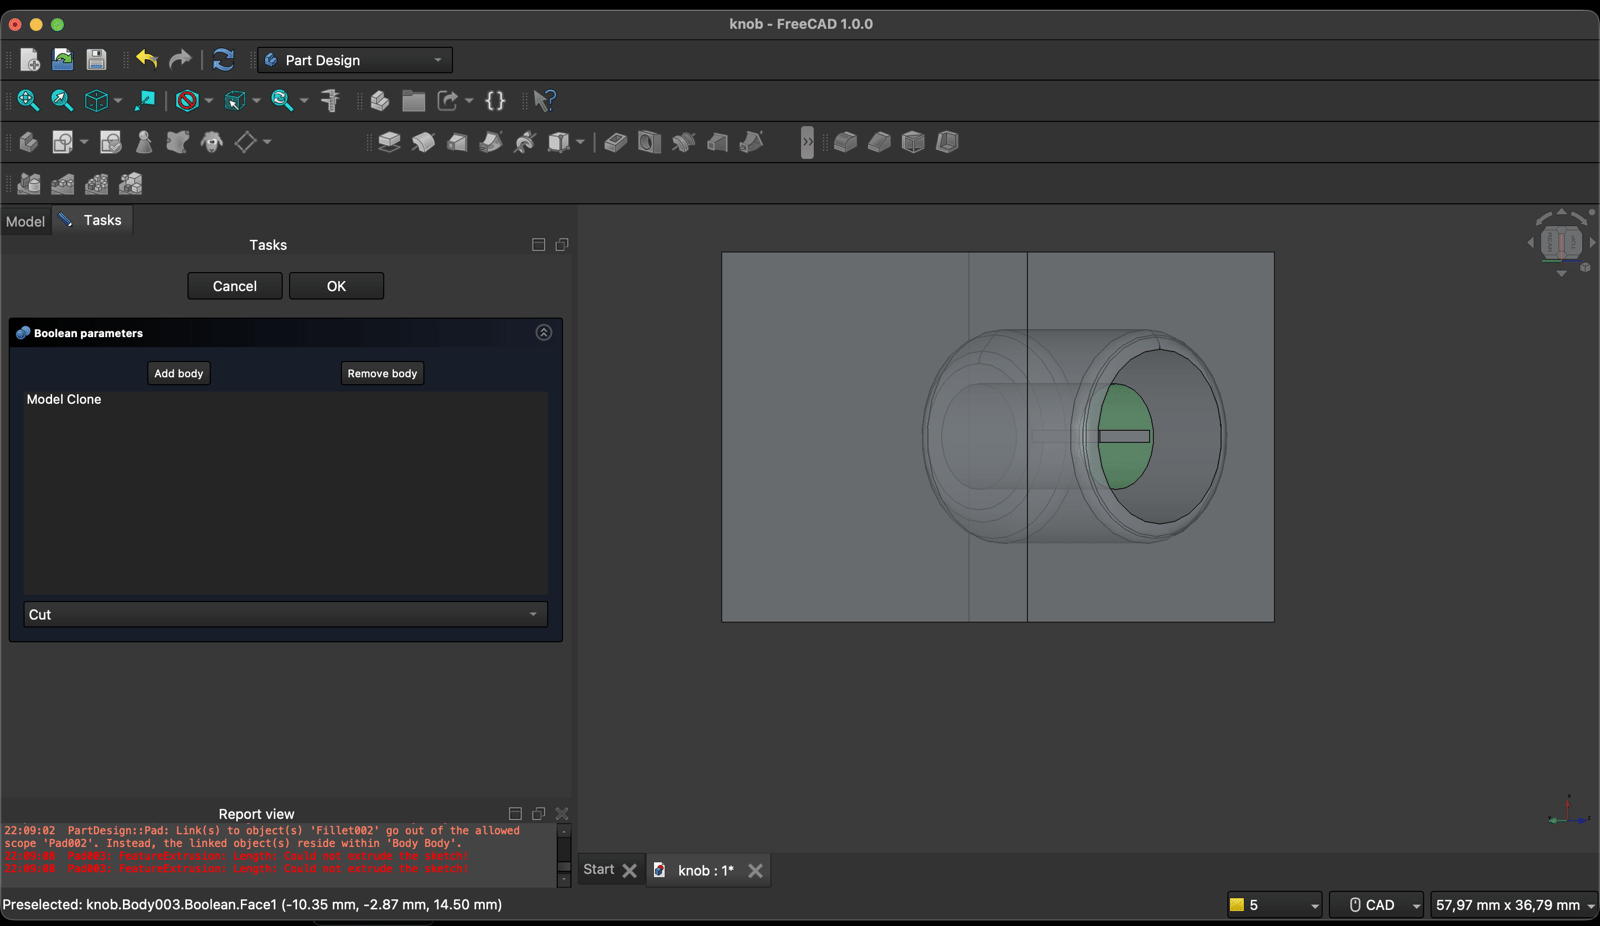
Task: Click the Remove body button
Action: (382, 373)
